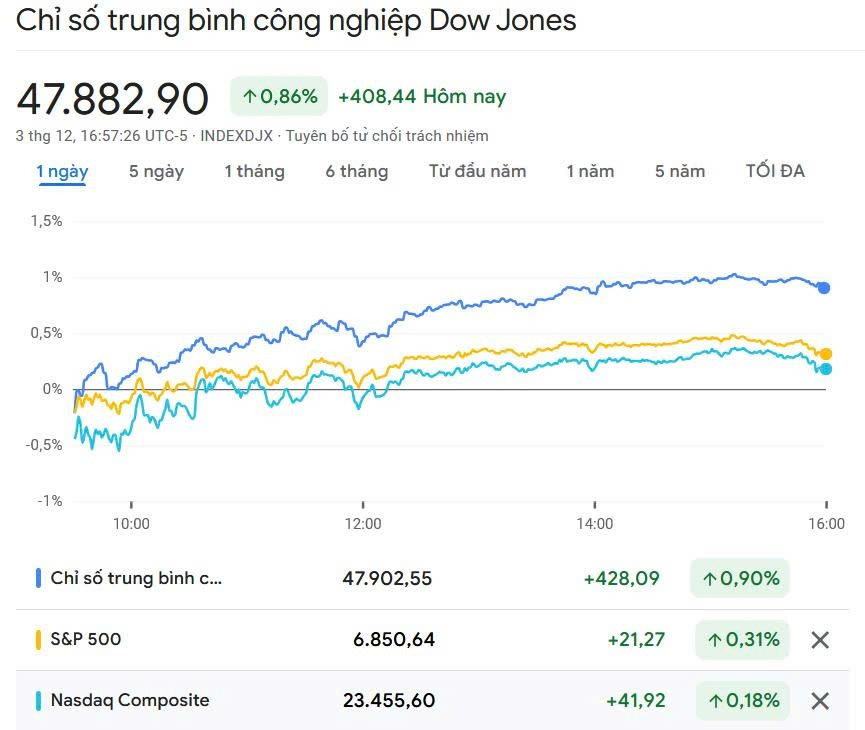Switch to the "1 tháng" chart range
The image size is (865, 730).
point(254,171)
